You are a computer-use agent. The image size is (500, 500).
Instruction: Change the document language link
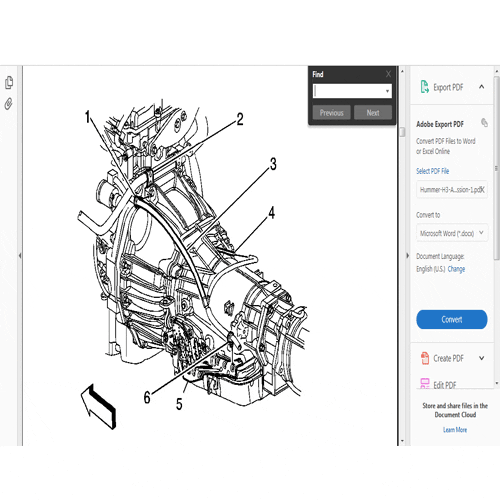pos(456,269)
